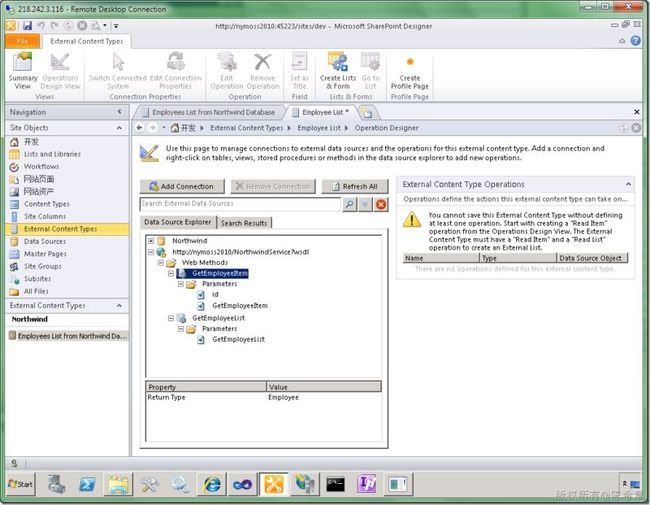Select Content Types in navigation
The width and height of the screenshot is (650, 505).
(x=47, y=204)
